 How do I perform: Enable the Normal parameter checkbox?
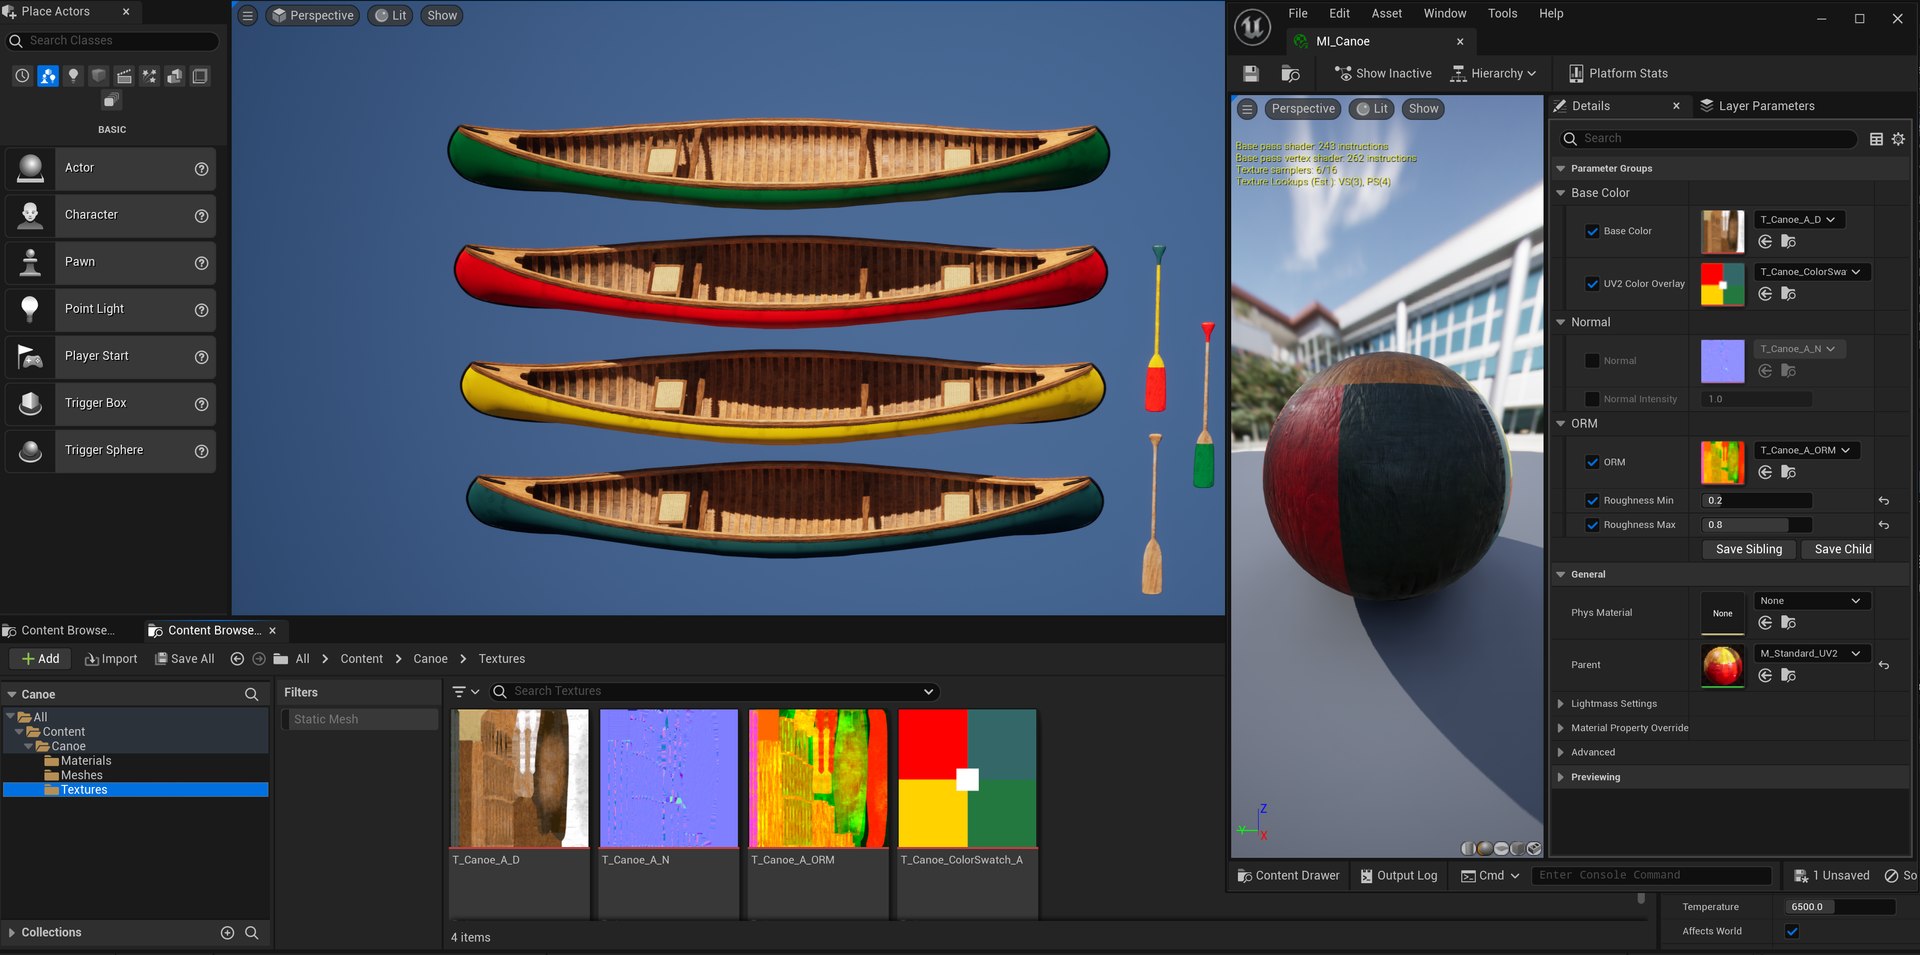click(1592, 361)
